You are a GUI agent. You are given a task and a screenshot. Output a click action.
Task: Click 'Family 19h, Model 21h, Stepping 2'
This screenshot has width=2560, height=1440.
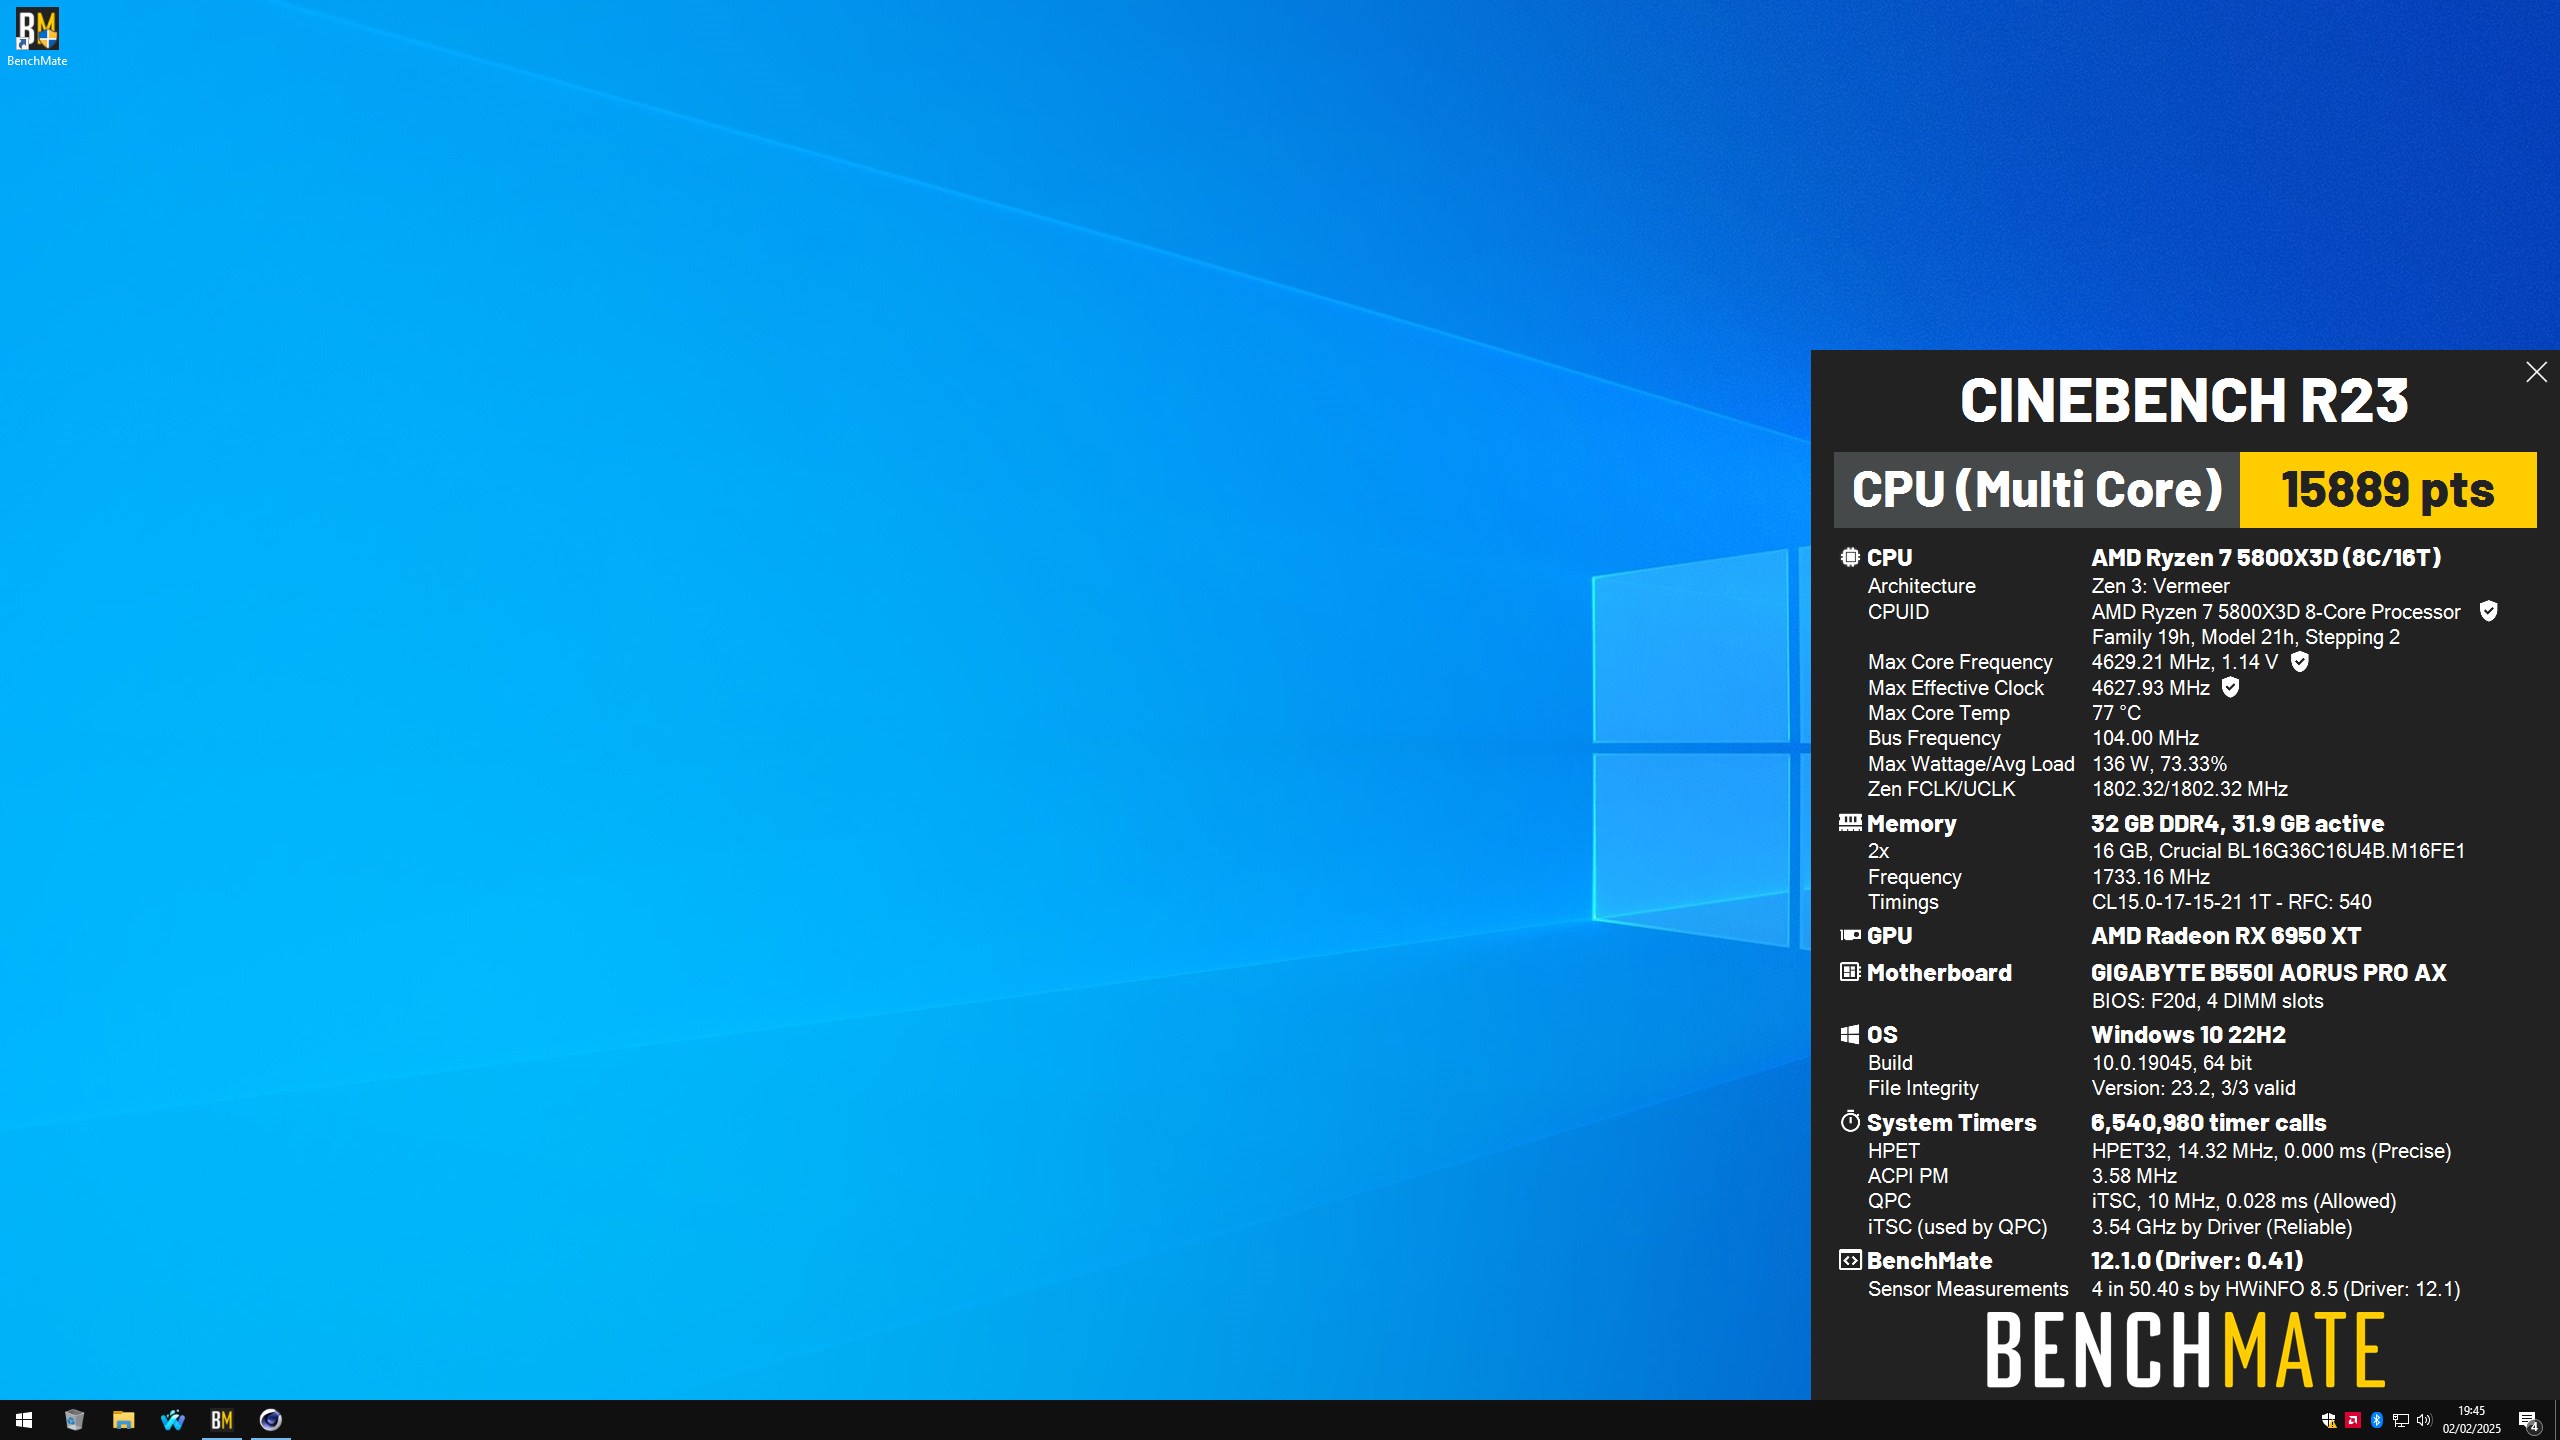tap(2245, 637)
